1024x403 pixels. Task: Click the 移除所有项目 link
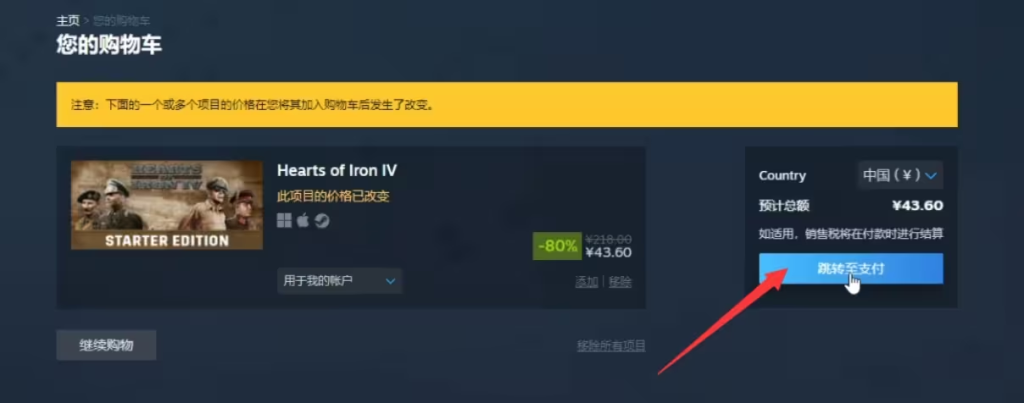pyautogui.click(x=611, y=346)
